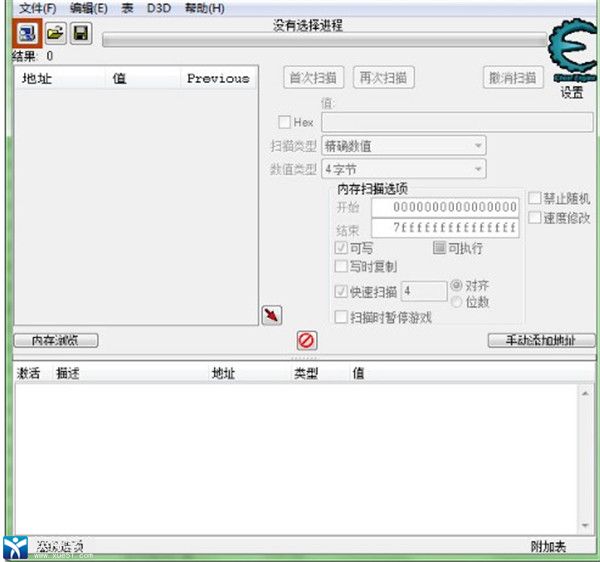This screenshot has height=562, width=600.
Task: Open the 文件(F) menu
Action: click(38, 8)
